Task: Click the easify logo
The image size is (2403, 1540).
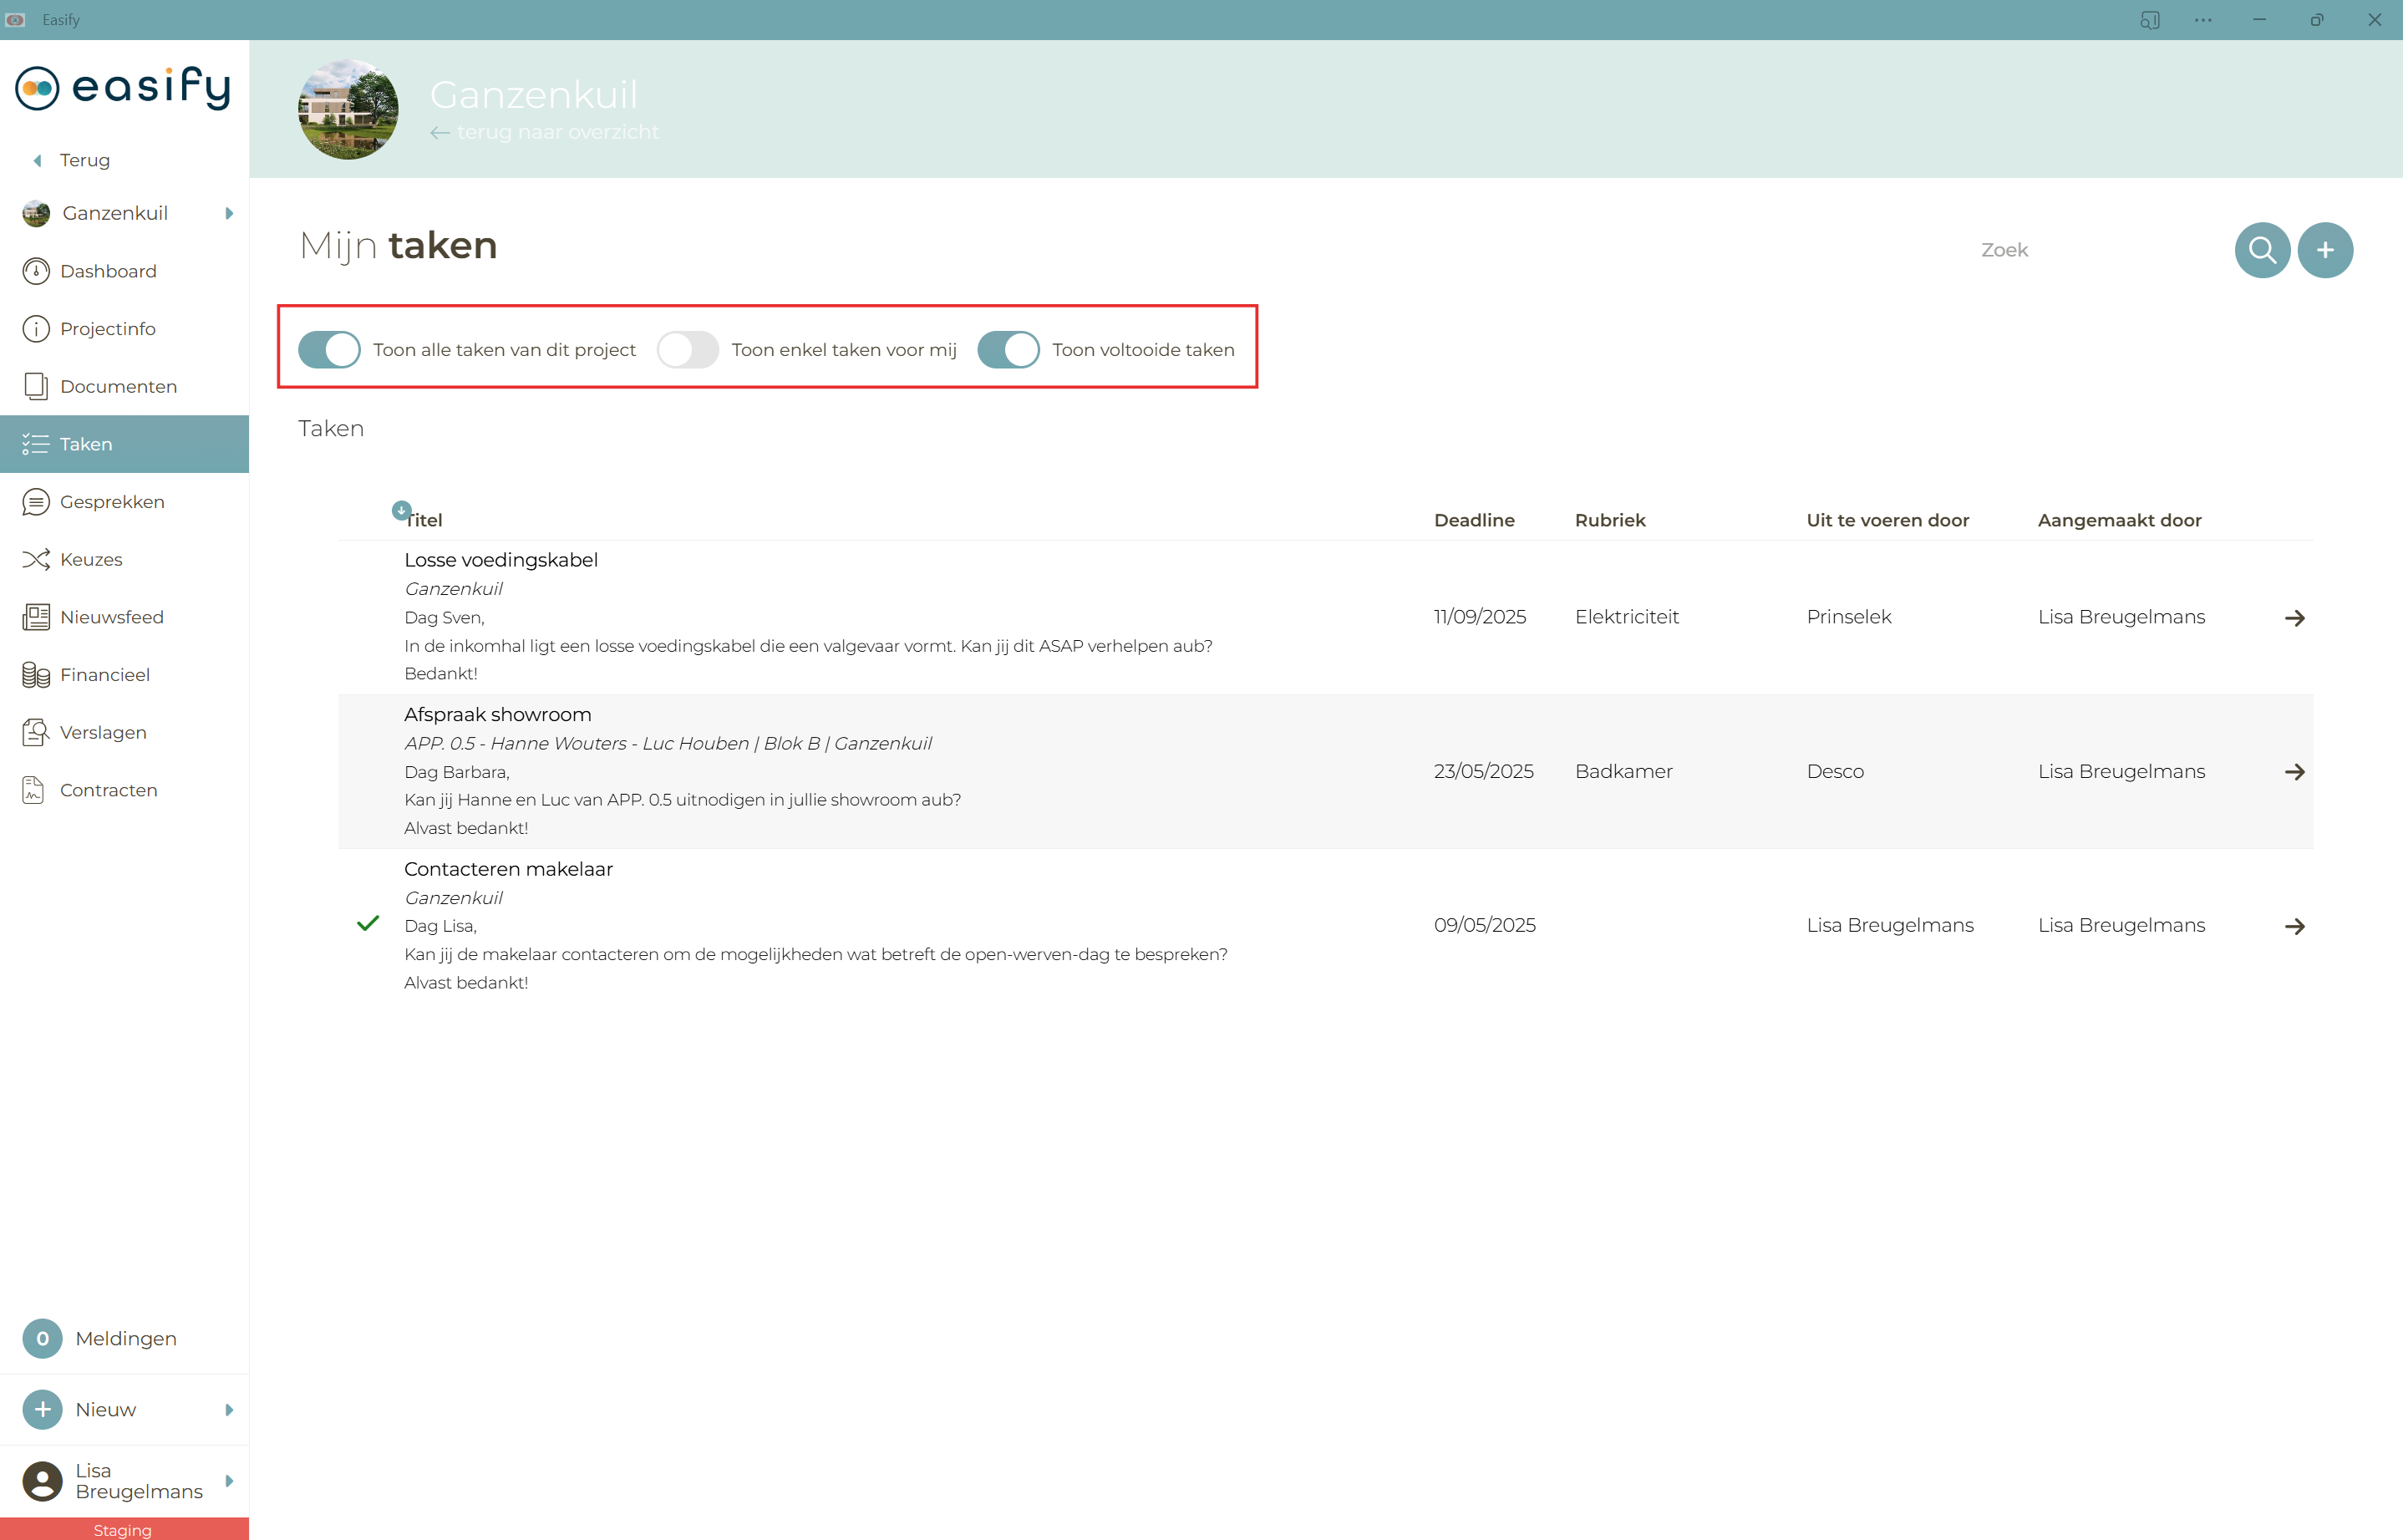Action: (123, 87)
